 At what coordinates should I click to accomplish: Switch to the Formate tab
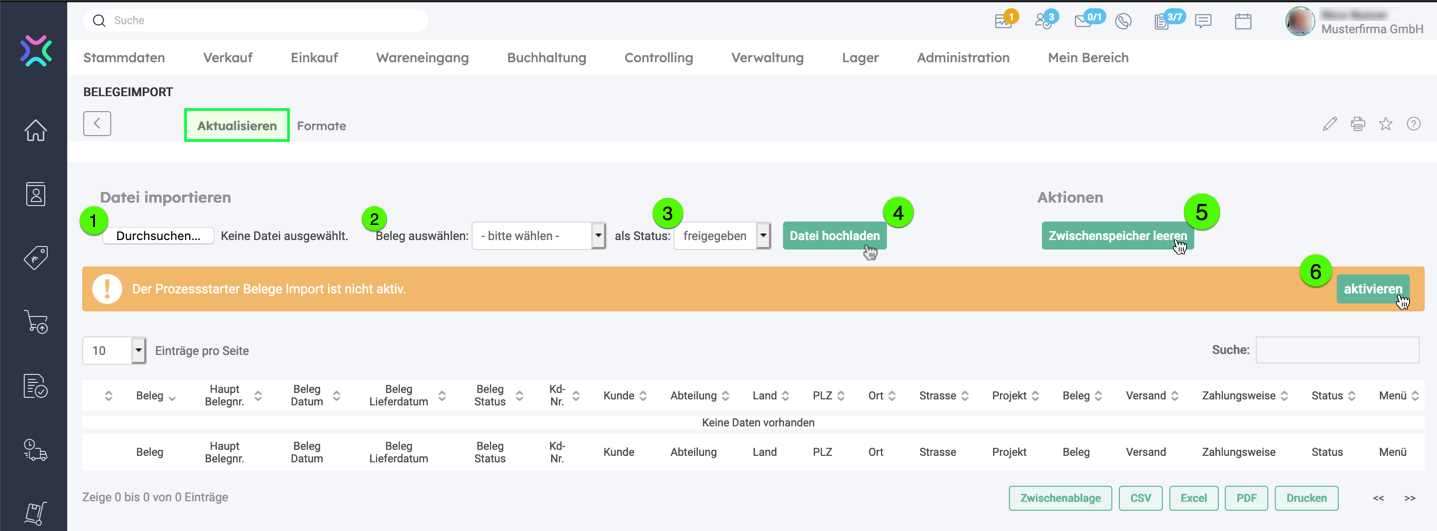321,126
